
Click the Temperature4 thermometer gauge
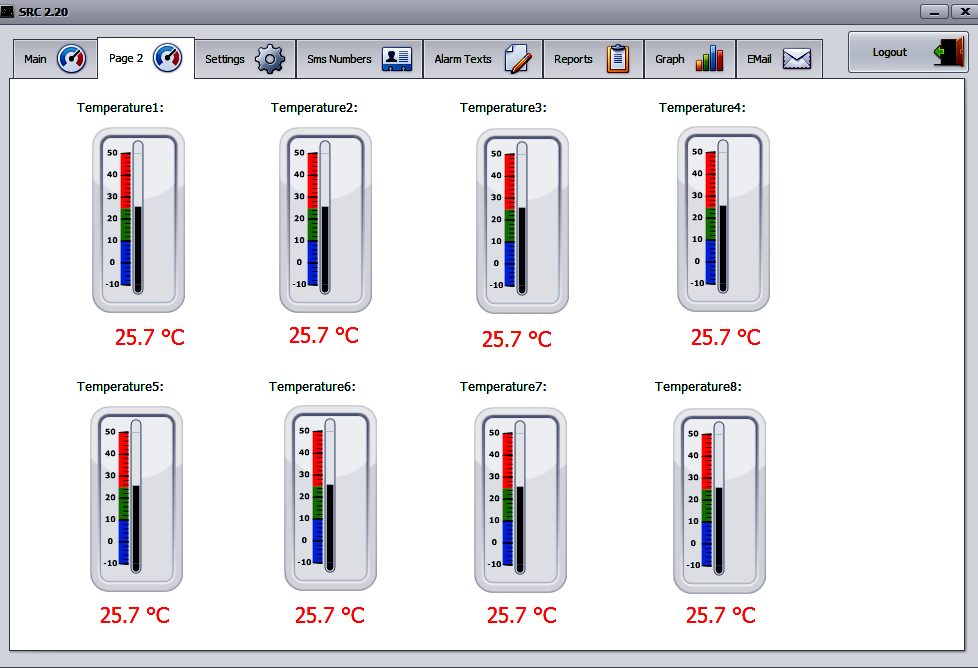click(723, 218)
